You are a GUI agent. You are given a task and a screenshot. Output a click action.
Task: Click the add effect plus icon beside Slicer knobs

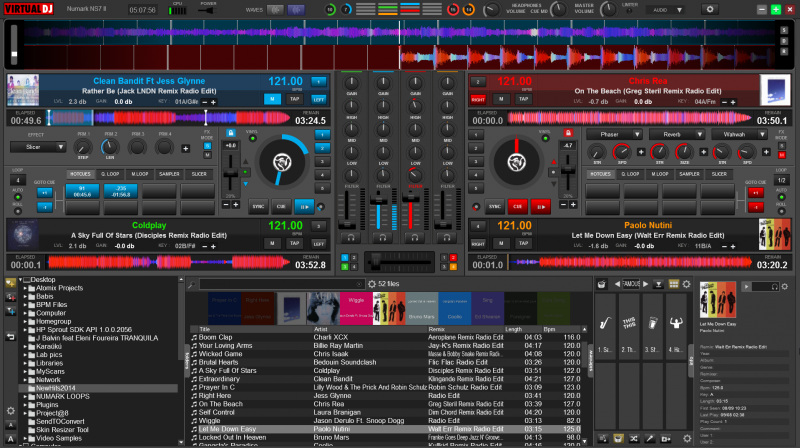click(x=186, y=148)
